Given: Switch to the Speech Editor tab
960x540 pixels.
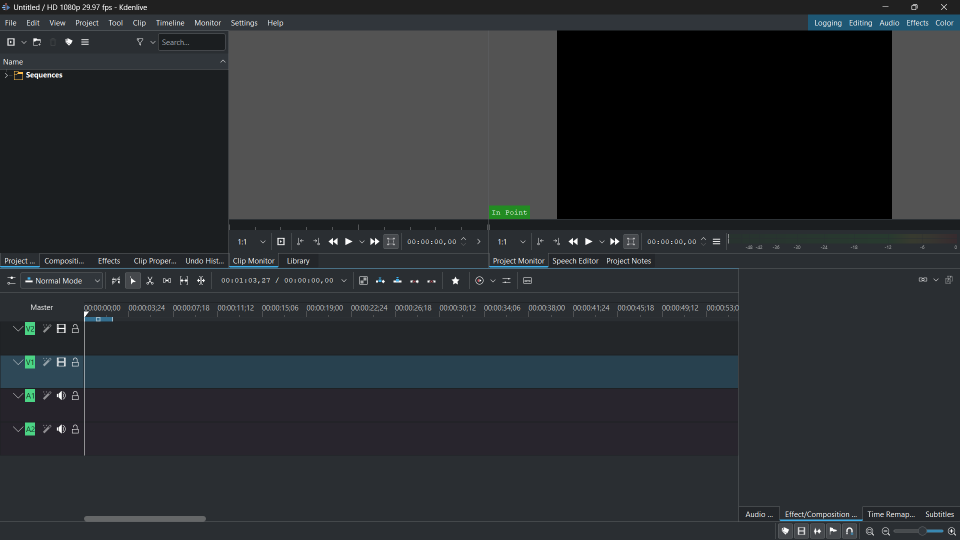Looking at the screenshot, I should click(x=575, y=261).
